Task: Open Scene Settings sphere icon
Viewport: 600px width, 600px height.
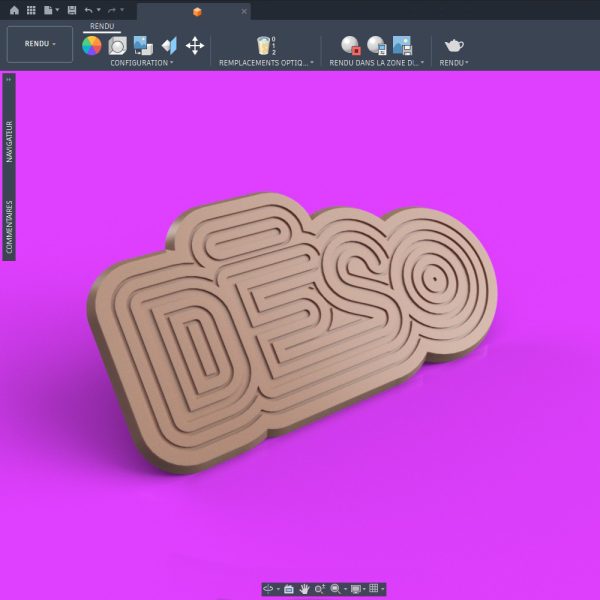Action: 117,46
